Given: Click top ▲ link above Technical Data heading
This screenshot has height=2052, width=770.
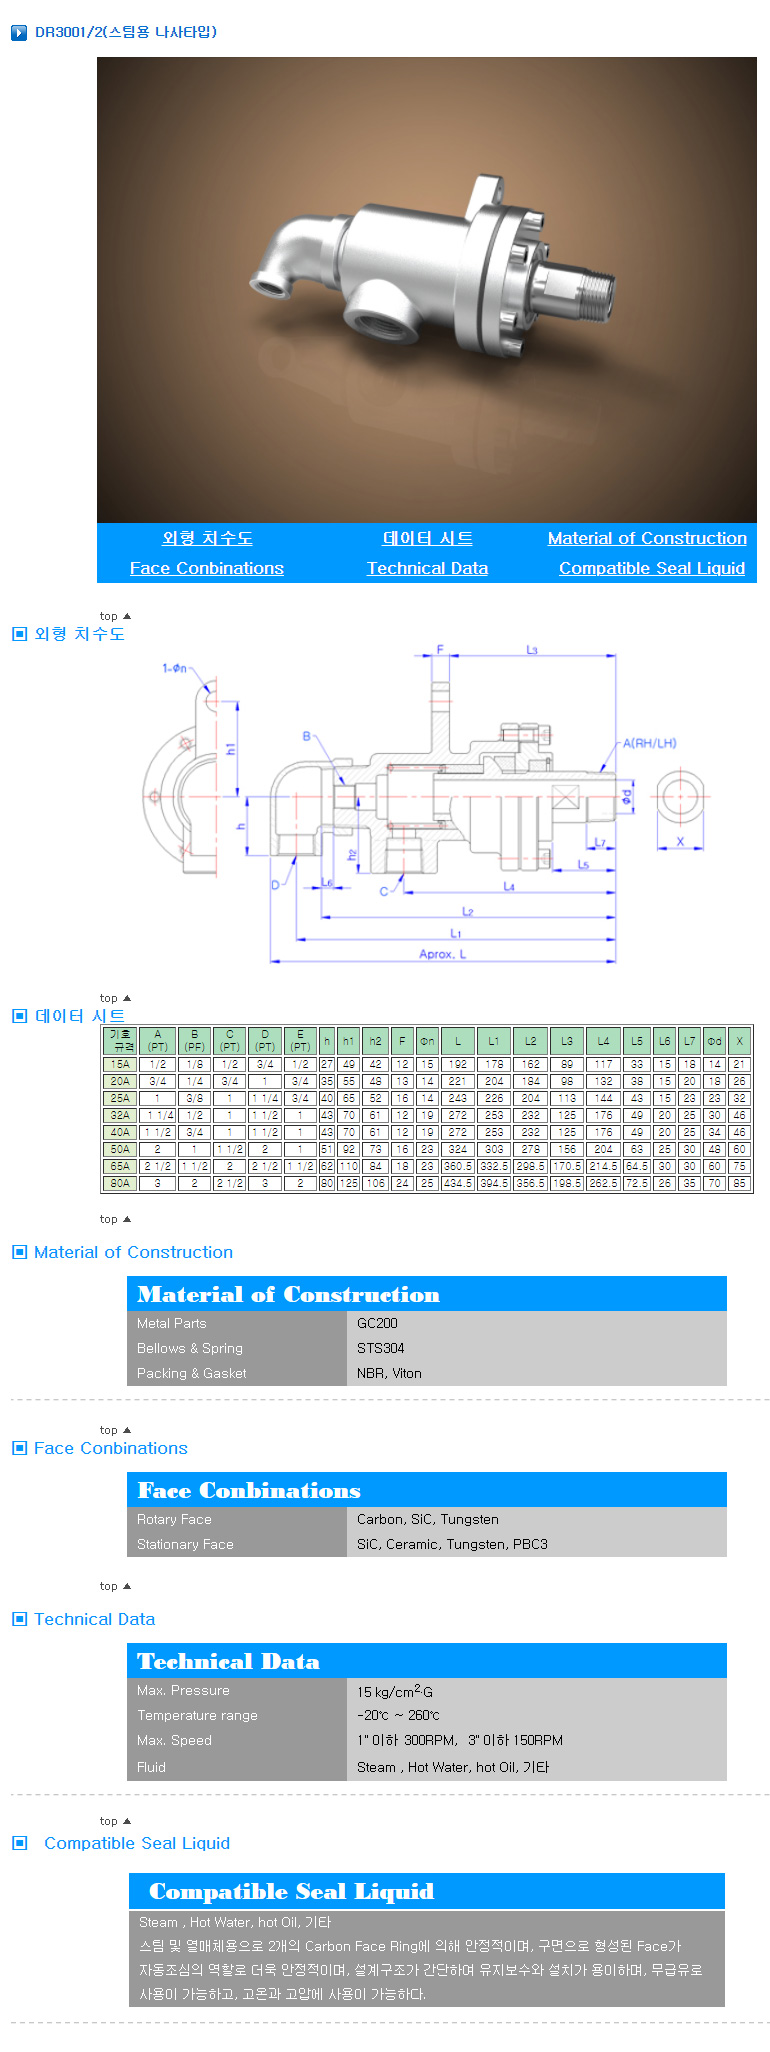Looking at the screenshot, I should click(x=115, y=1586).
